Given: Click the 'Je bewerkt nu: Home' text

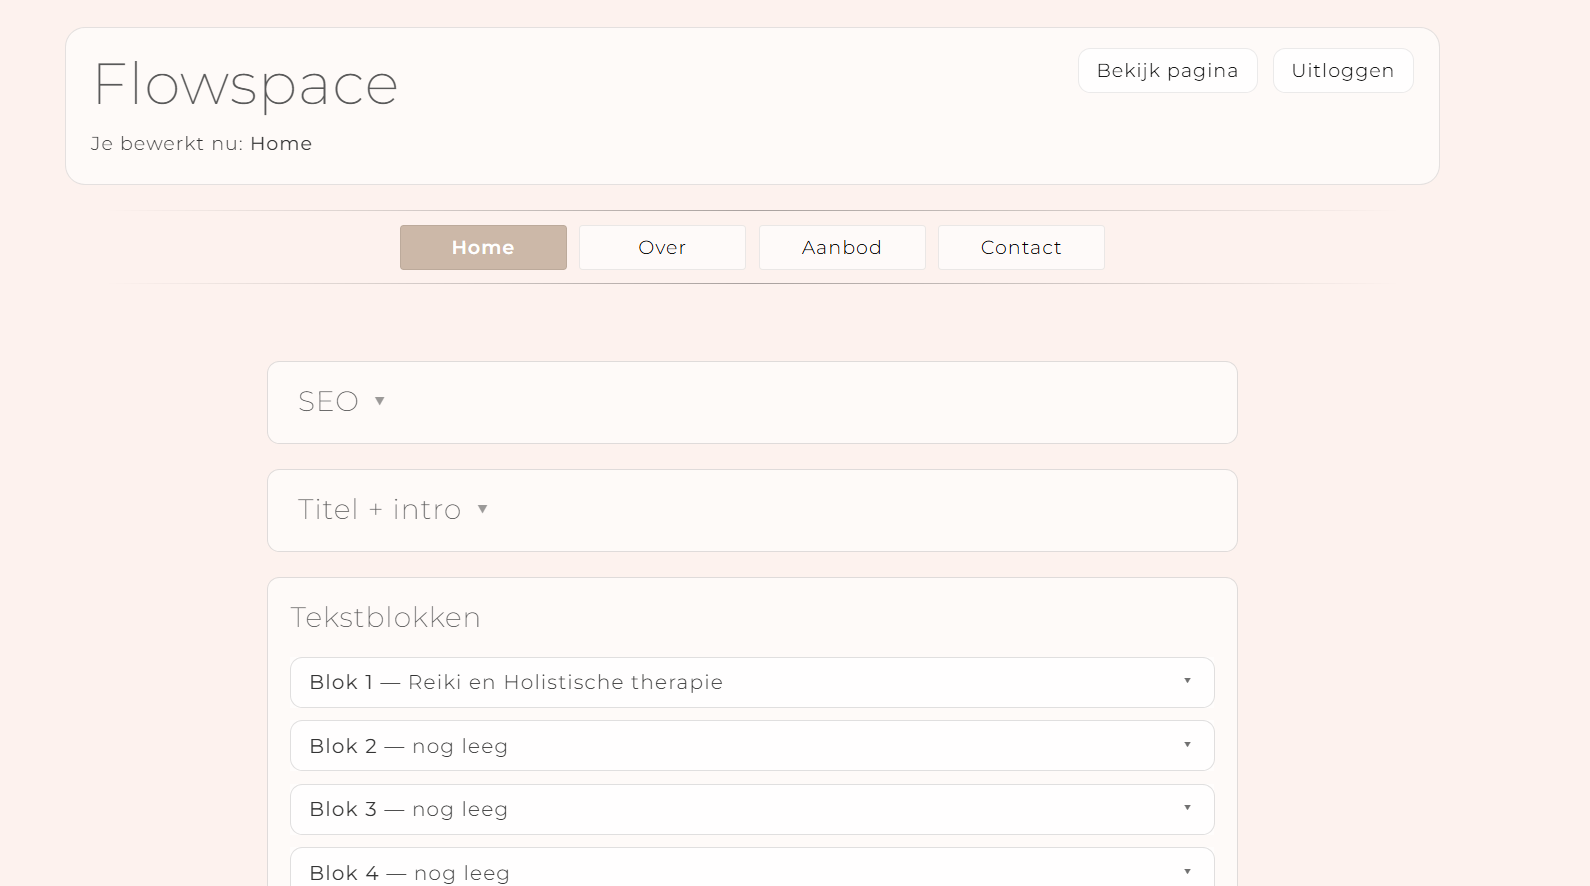Looking at the screenshot, I should click(x=201, y=144).
